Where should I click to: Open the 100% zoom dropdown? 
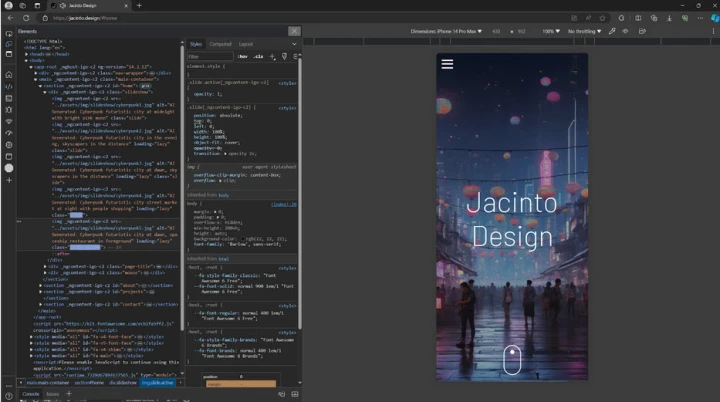551,31
